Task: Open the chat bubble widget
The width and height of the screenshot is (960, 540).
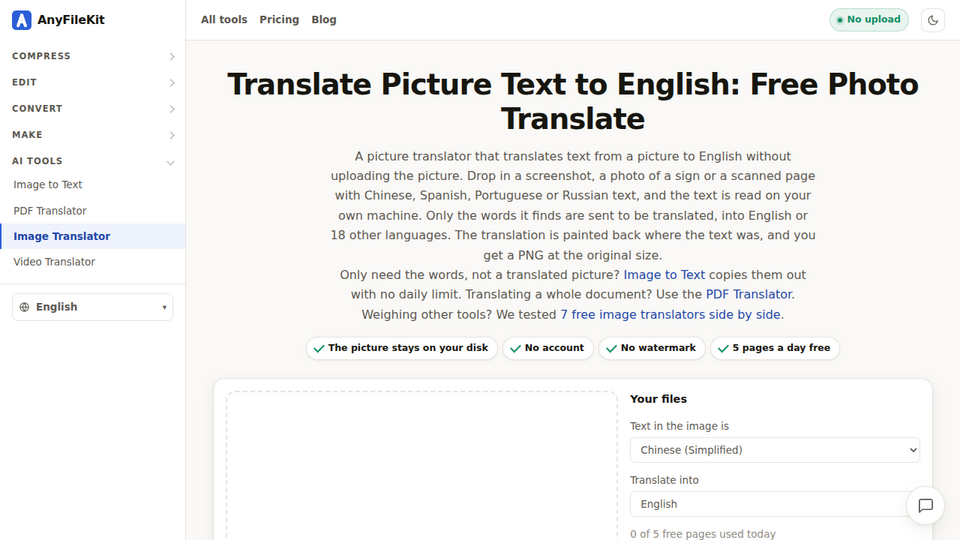Action: (925, 505)
